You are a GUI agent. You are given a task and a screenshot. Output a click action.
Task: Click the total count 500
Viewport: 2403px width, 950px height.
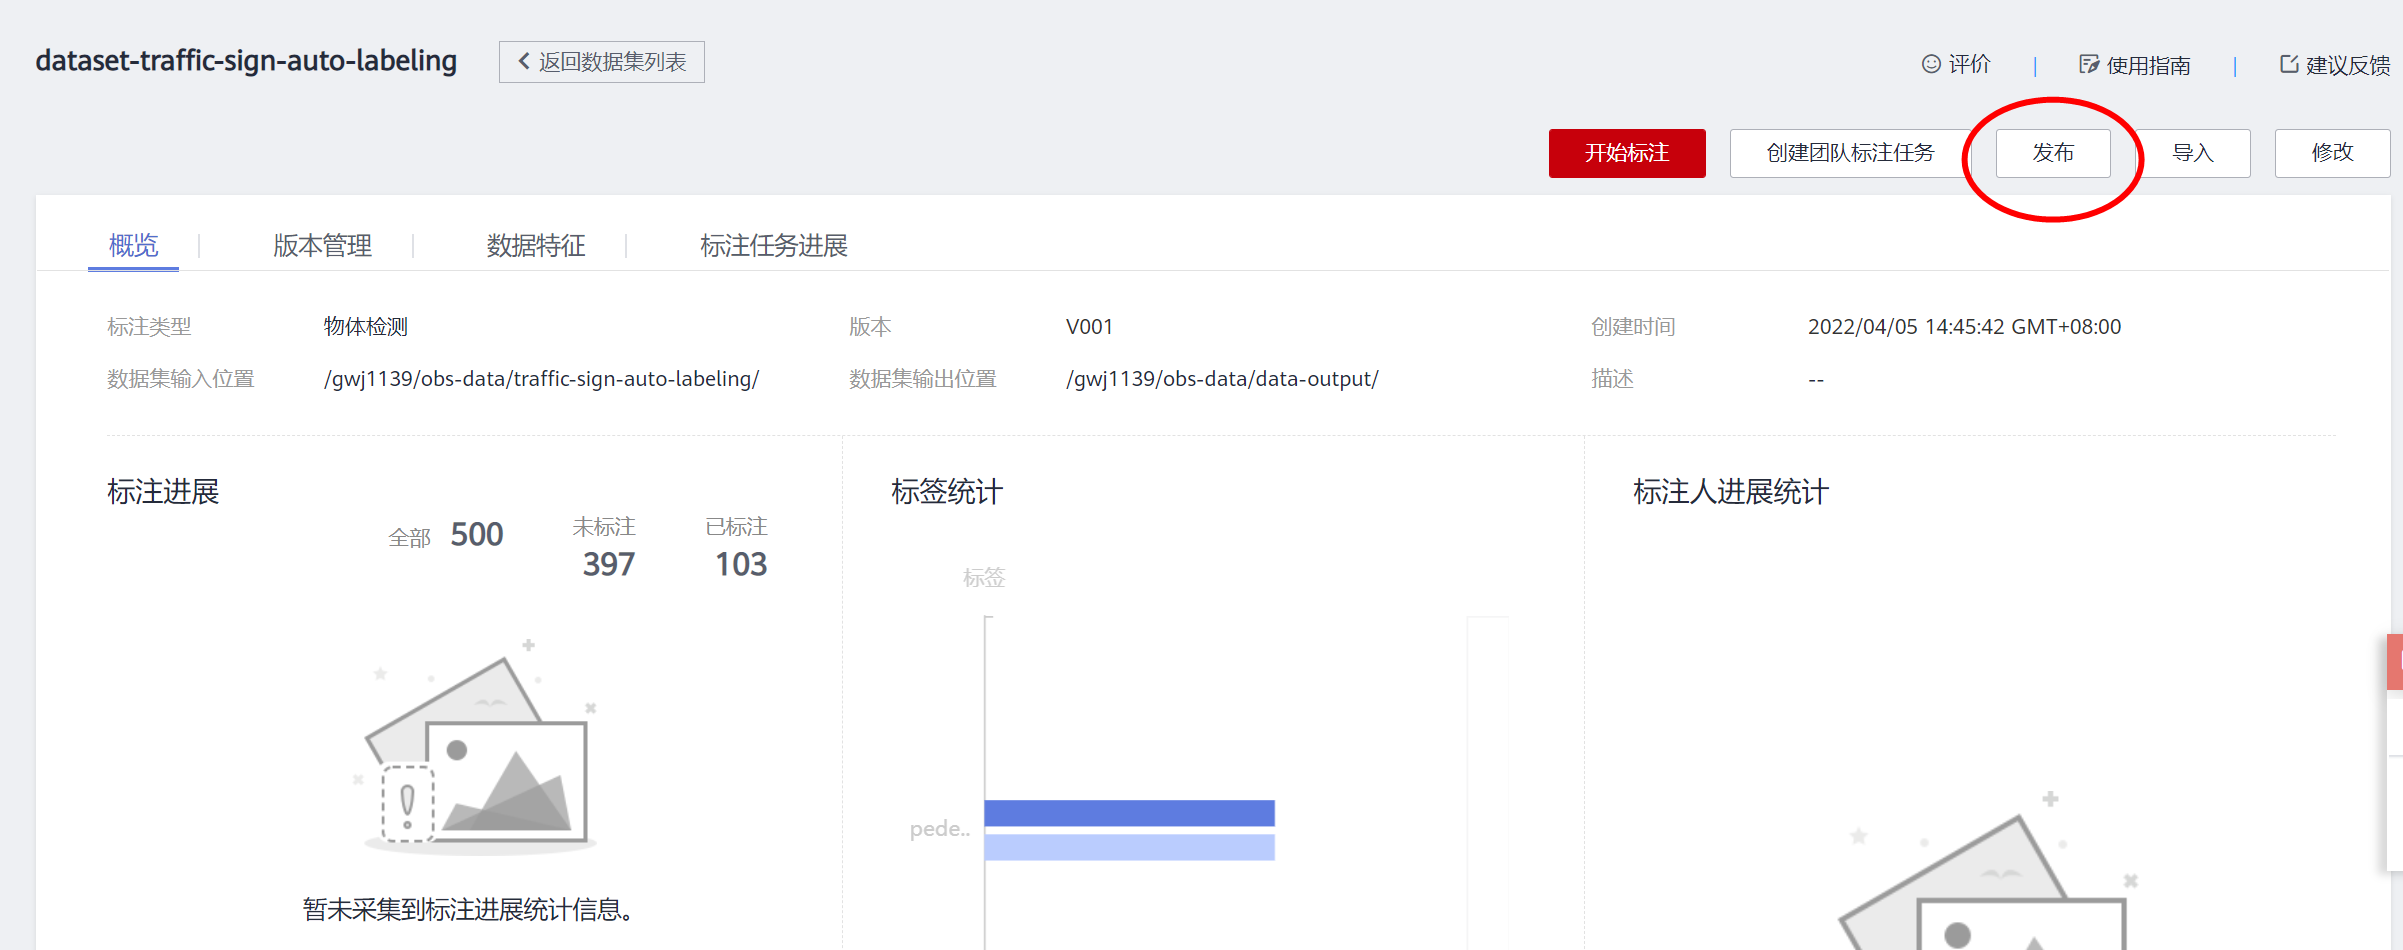tap(477, 535)
